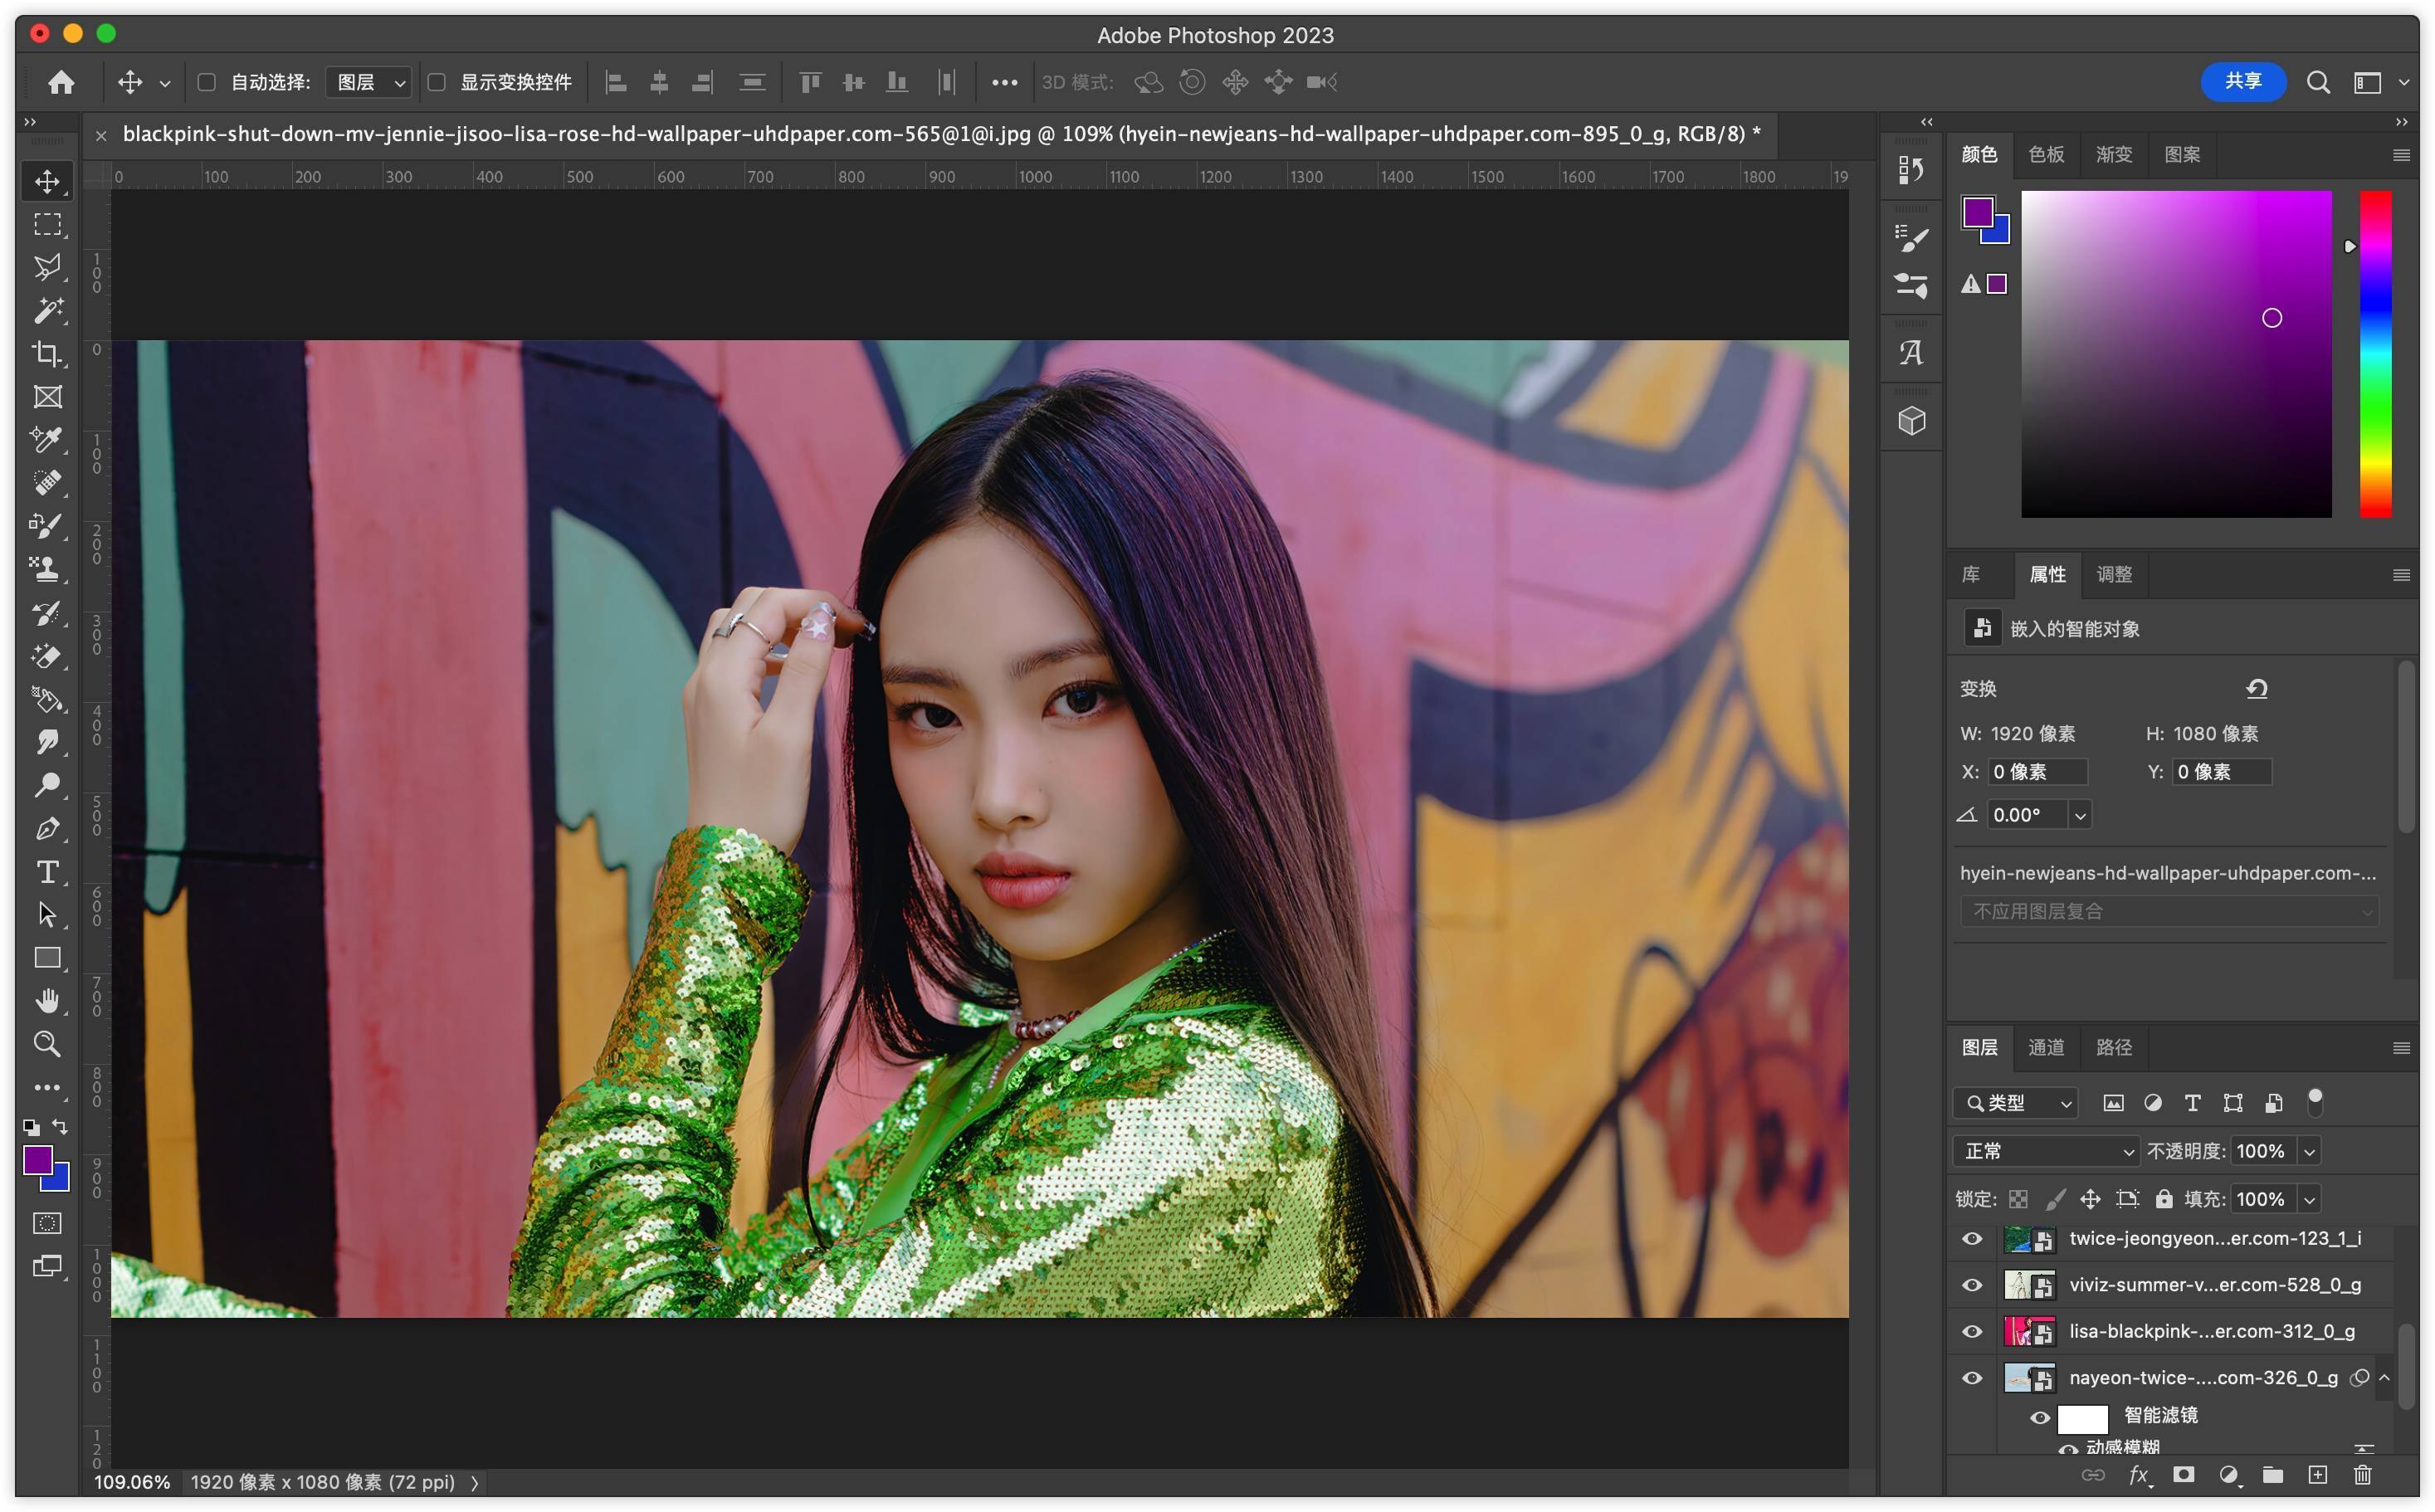Image resolution: width=2435 pixels, height=1512 pixels.
Task: Open more align options ellipsis
Action: [1004, 82]
